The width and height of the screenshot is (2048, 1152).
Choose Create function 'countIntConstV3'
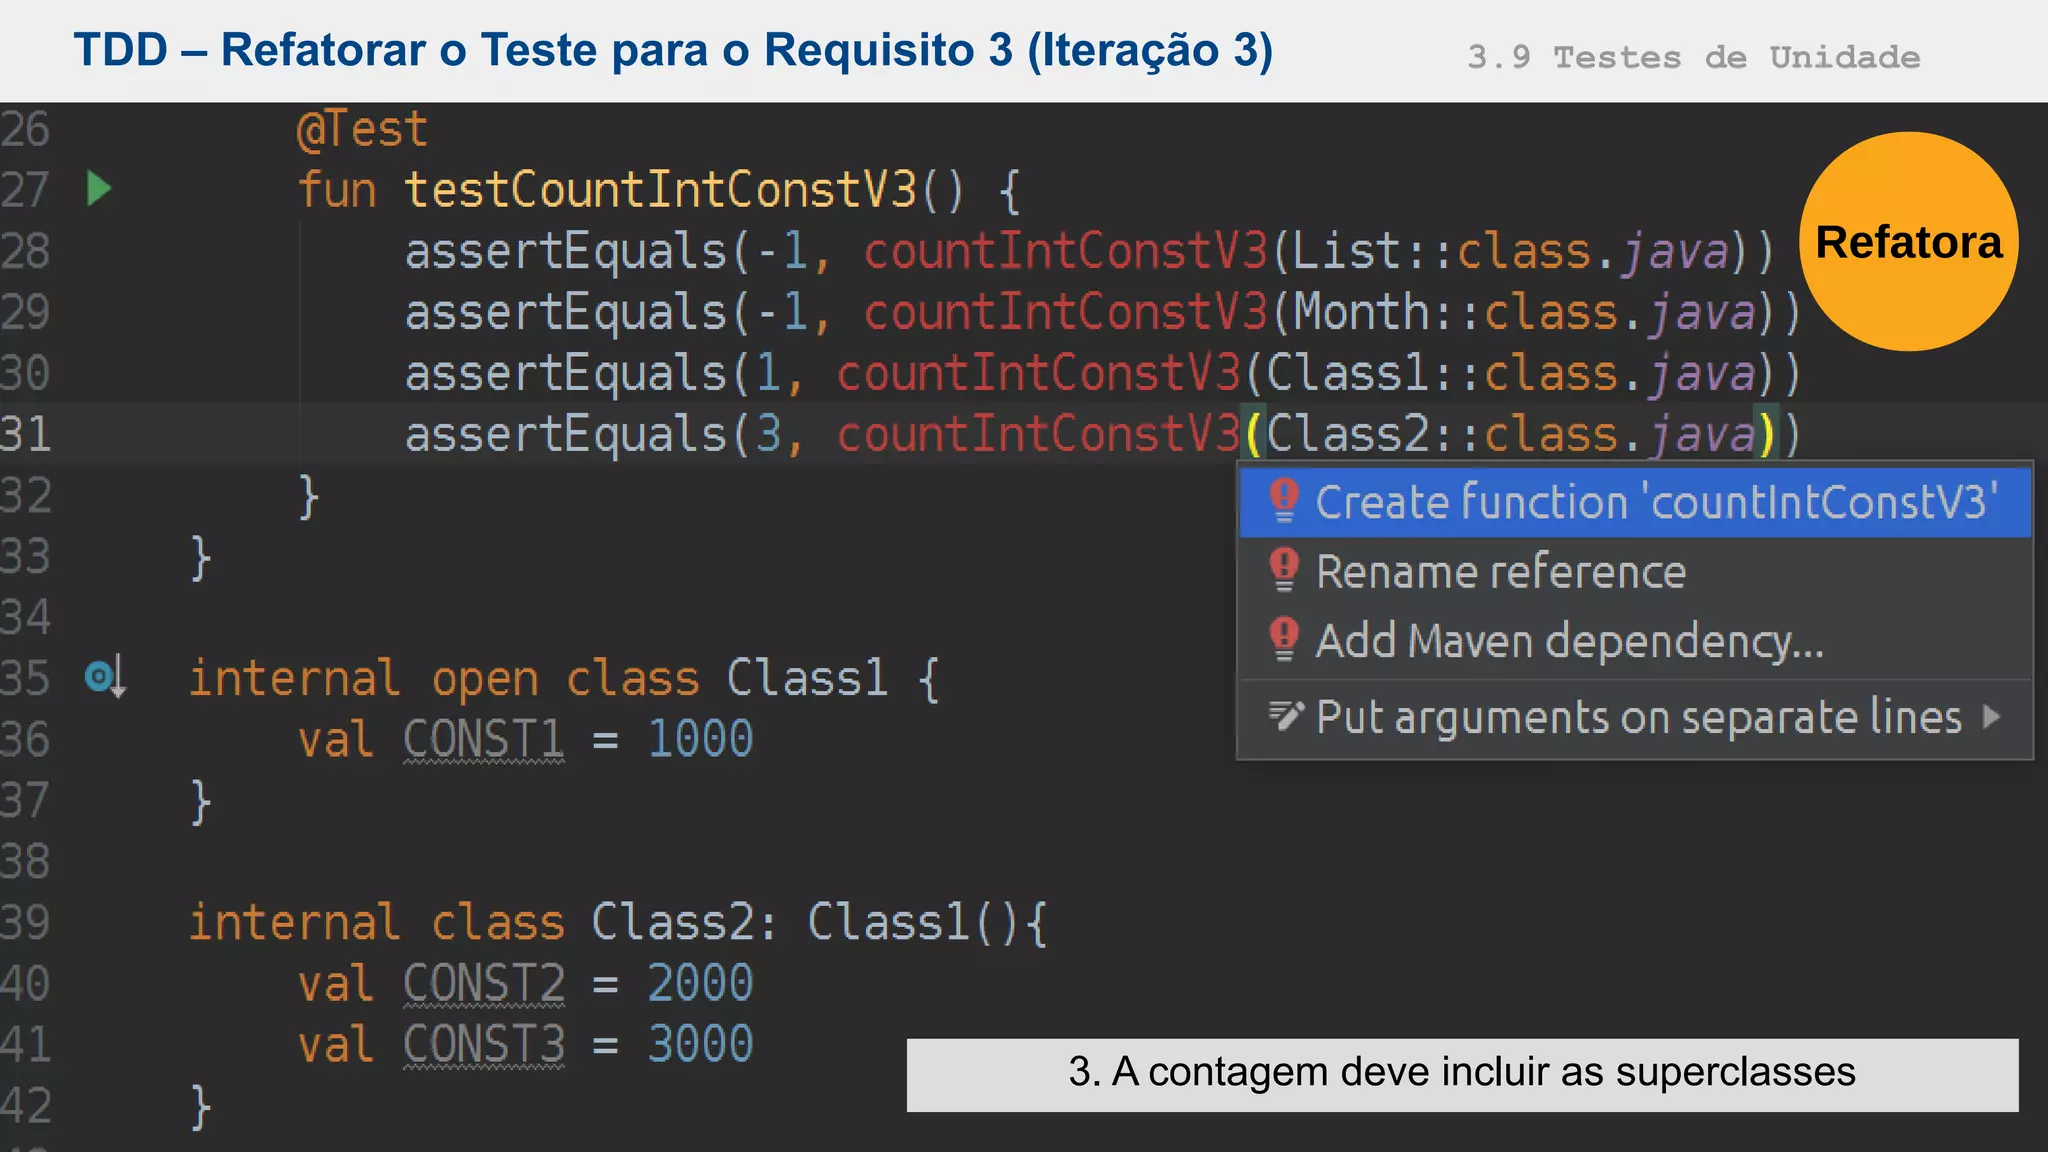1635,502
